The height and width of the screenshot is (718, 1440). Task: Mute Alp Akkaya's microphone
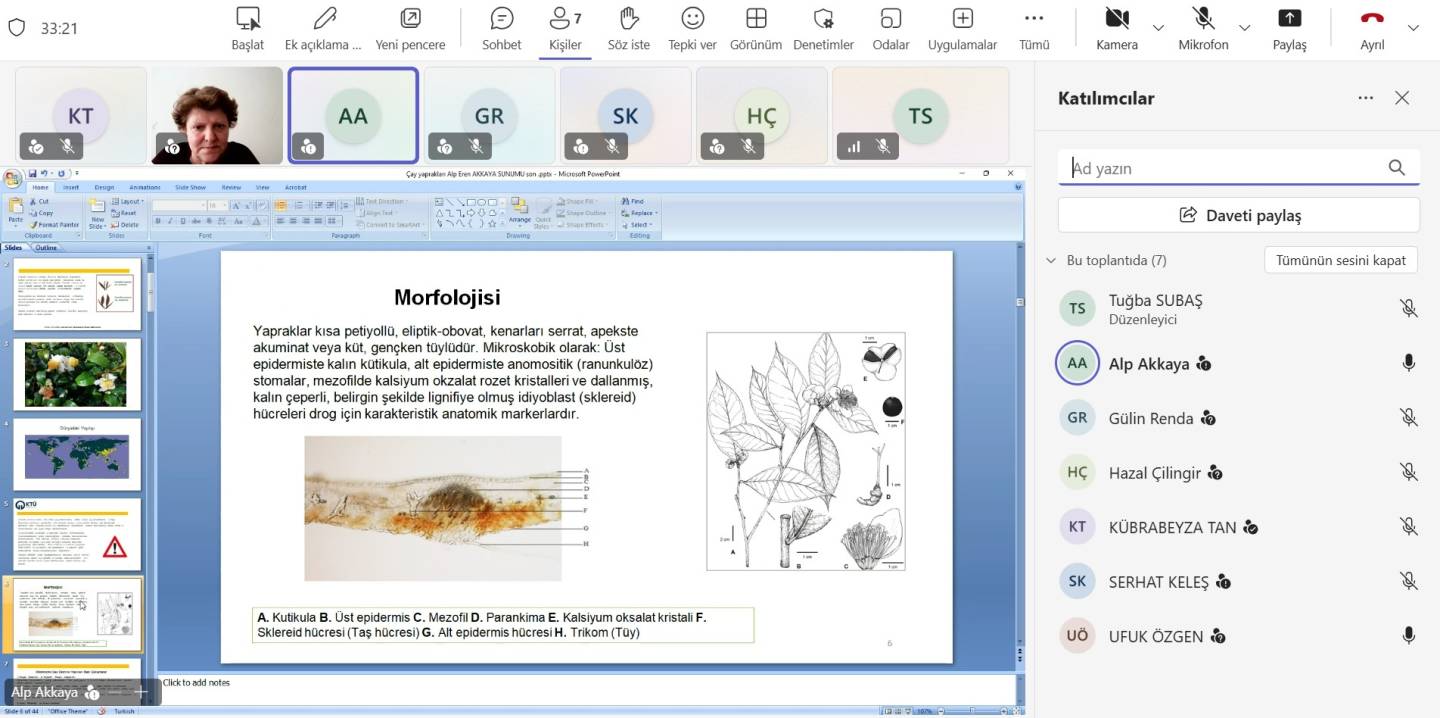(x=1408, y=363)
